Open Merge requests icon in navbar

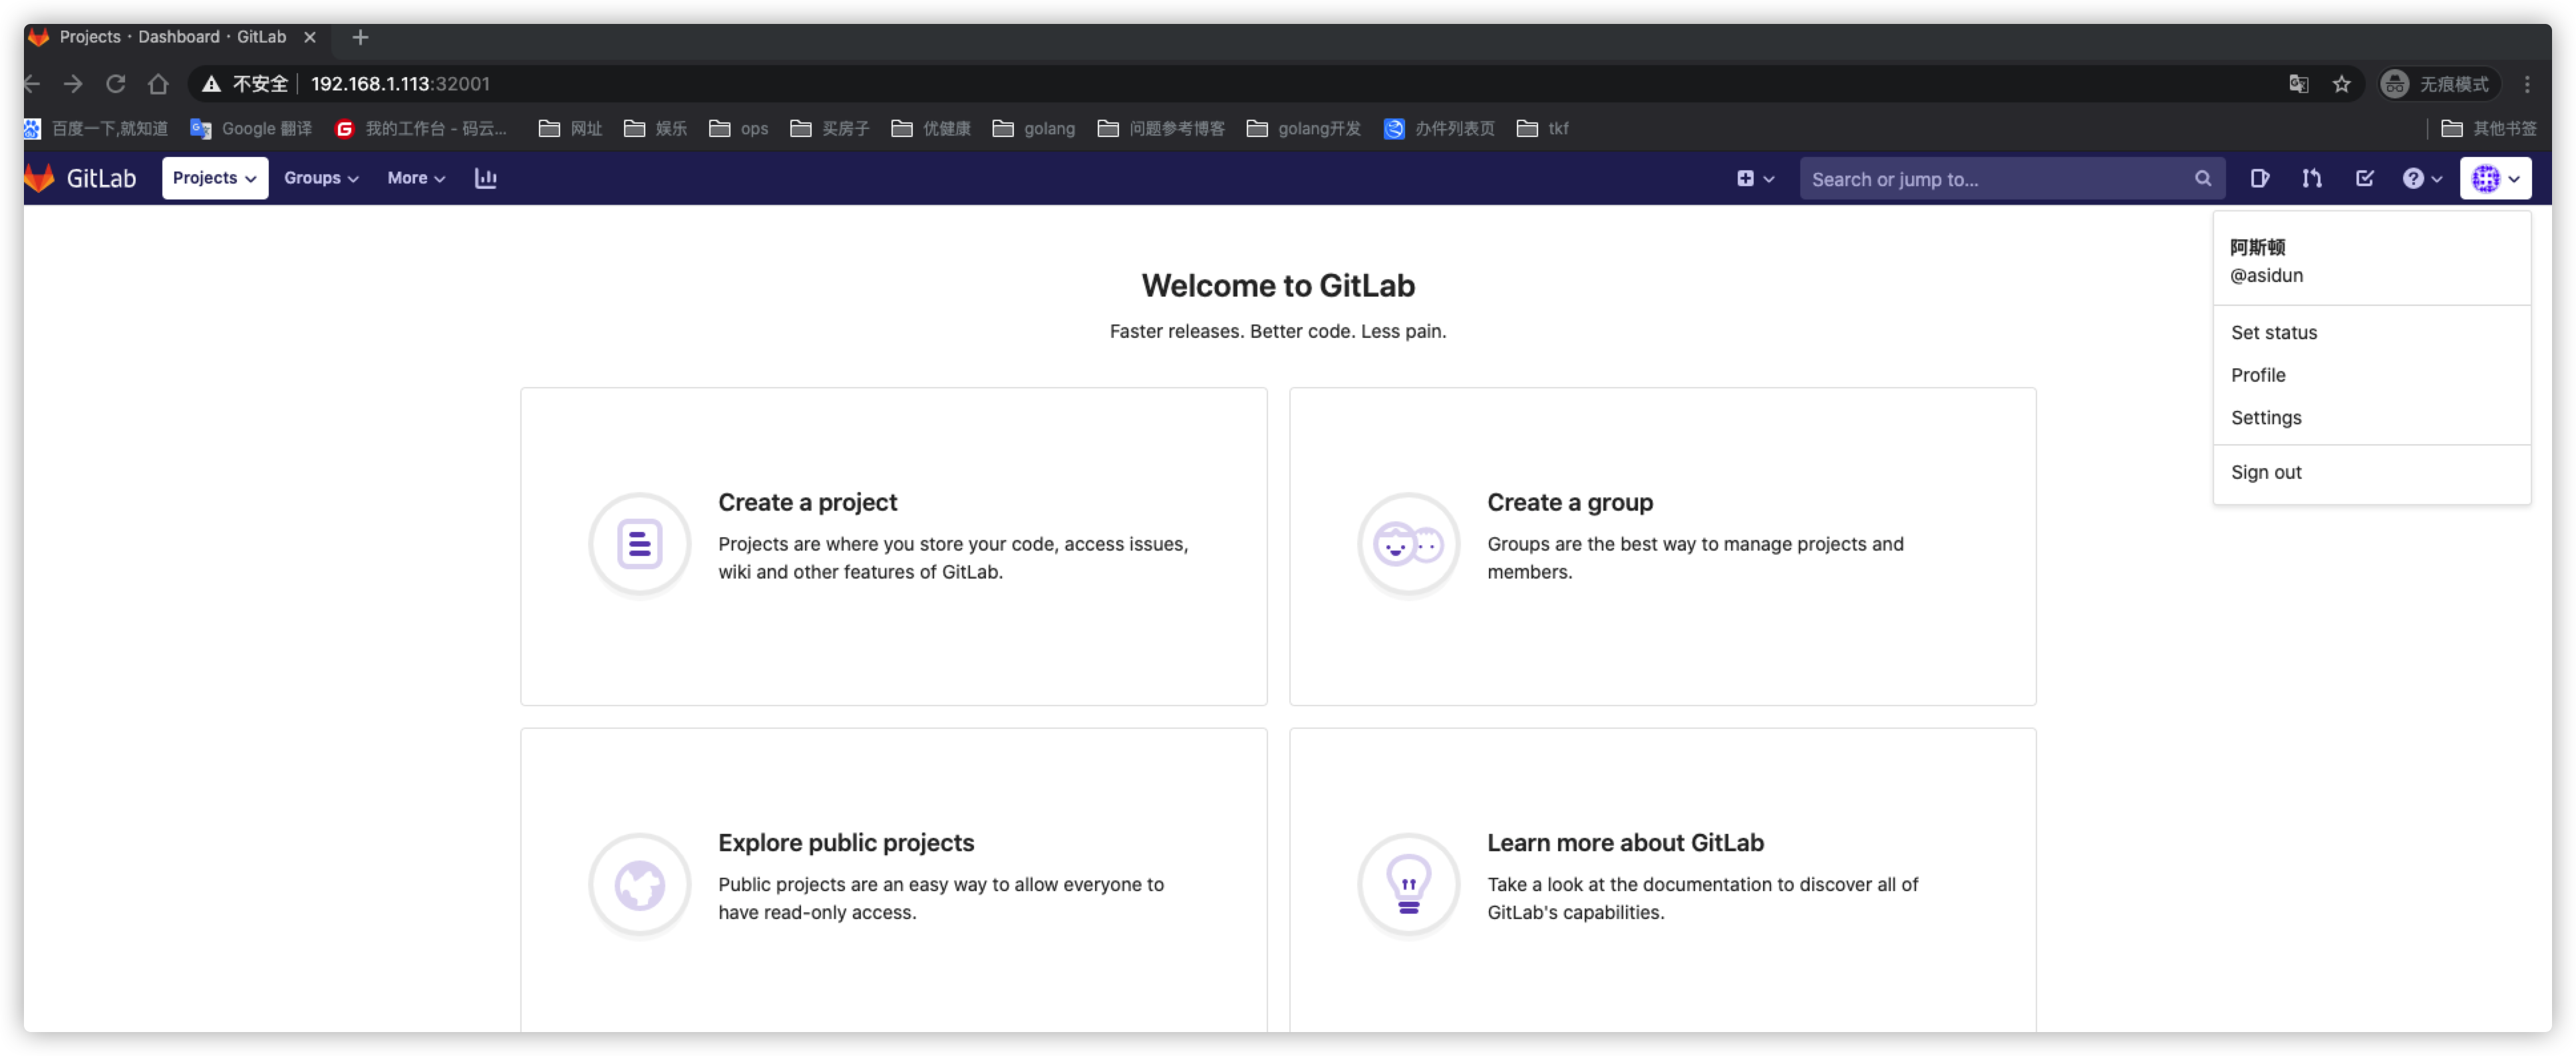click(x=2311, y=178)
